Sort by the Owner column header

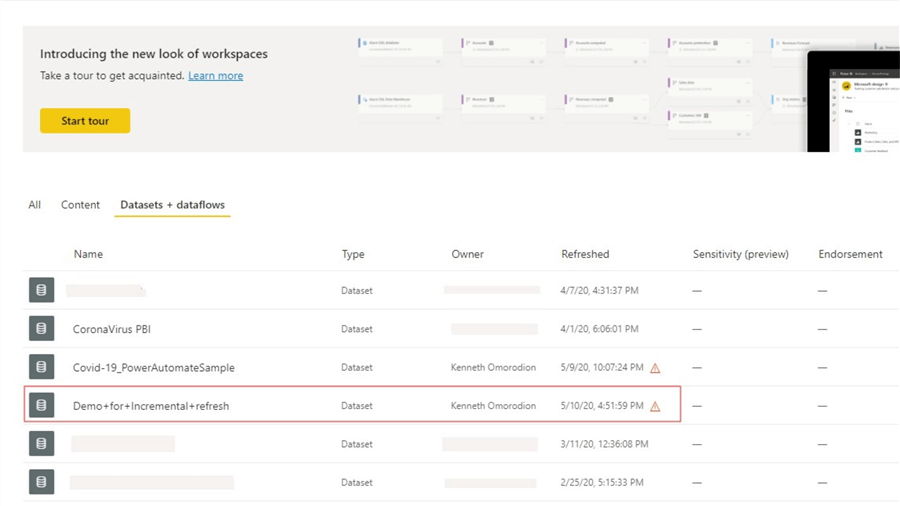tap(467, 254)
